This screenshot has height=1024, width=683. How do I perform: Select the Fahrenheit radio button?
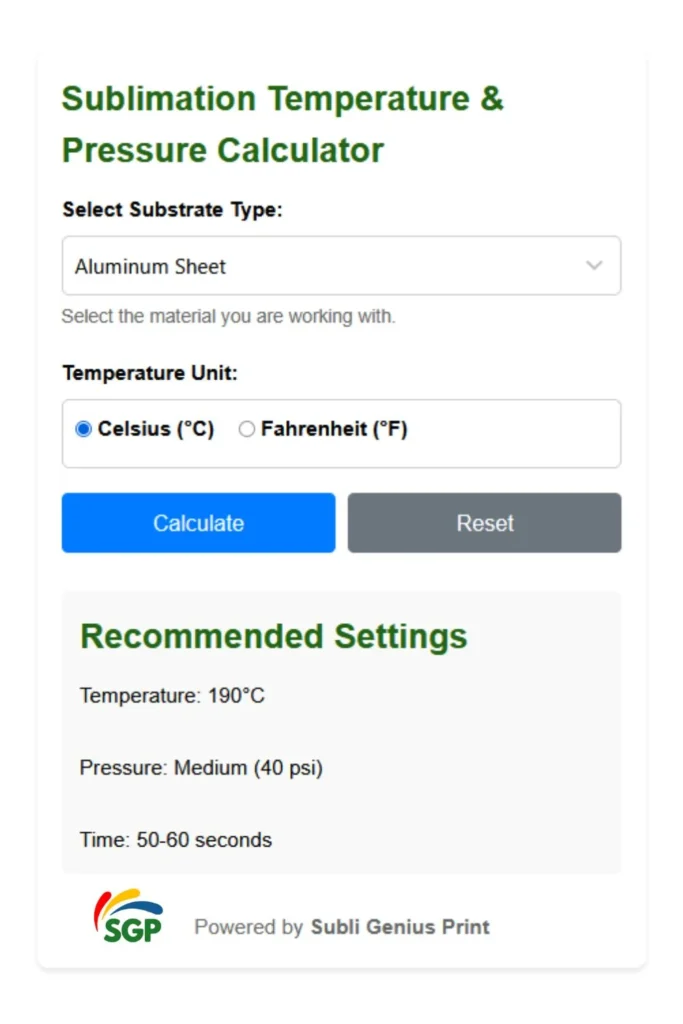pyautogui.click(x=247, y=430)
